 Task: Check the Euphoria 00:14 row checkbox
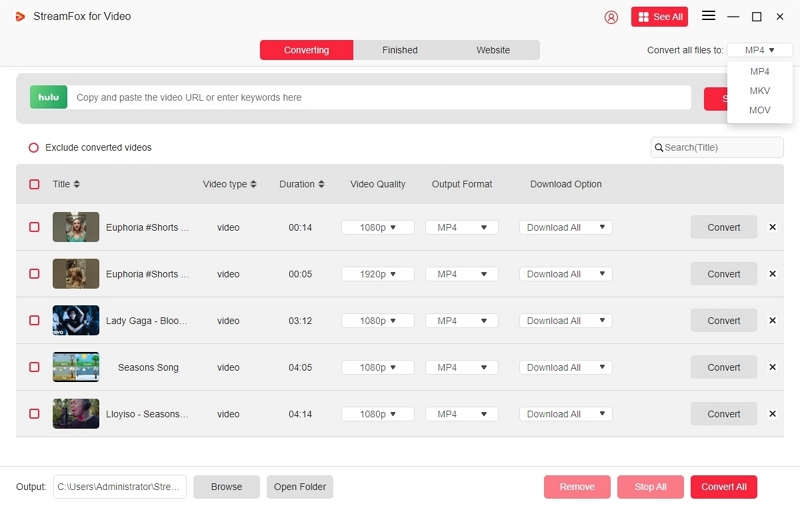tap(34, 227)
